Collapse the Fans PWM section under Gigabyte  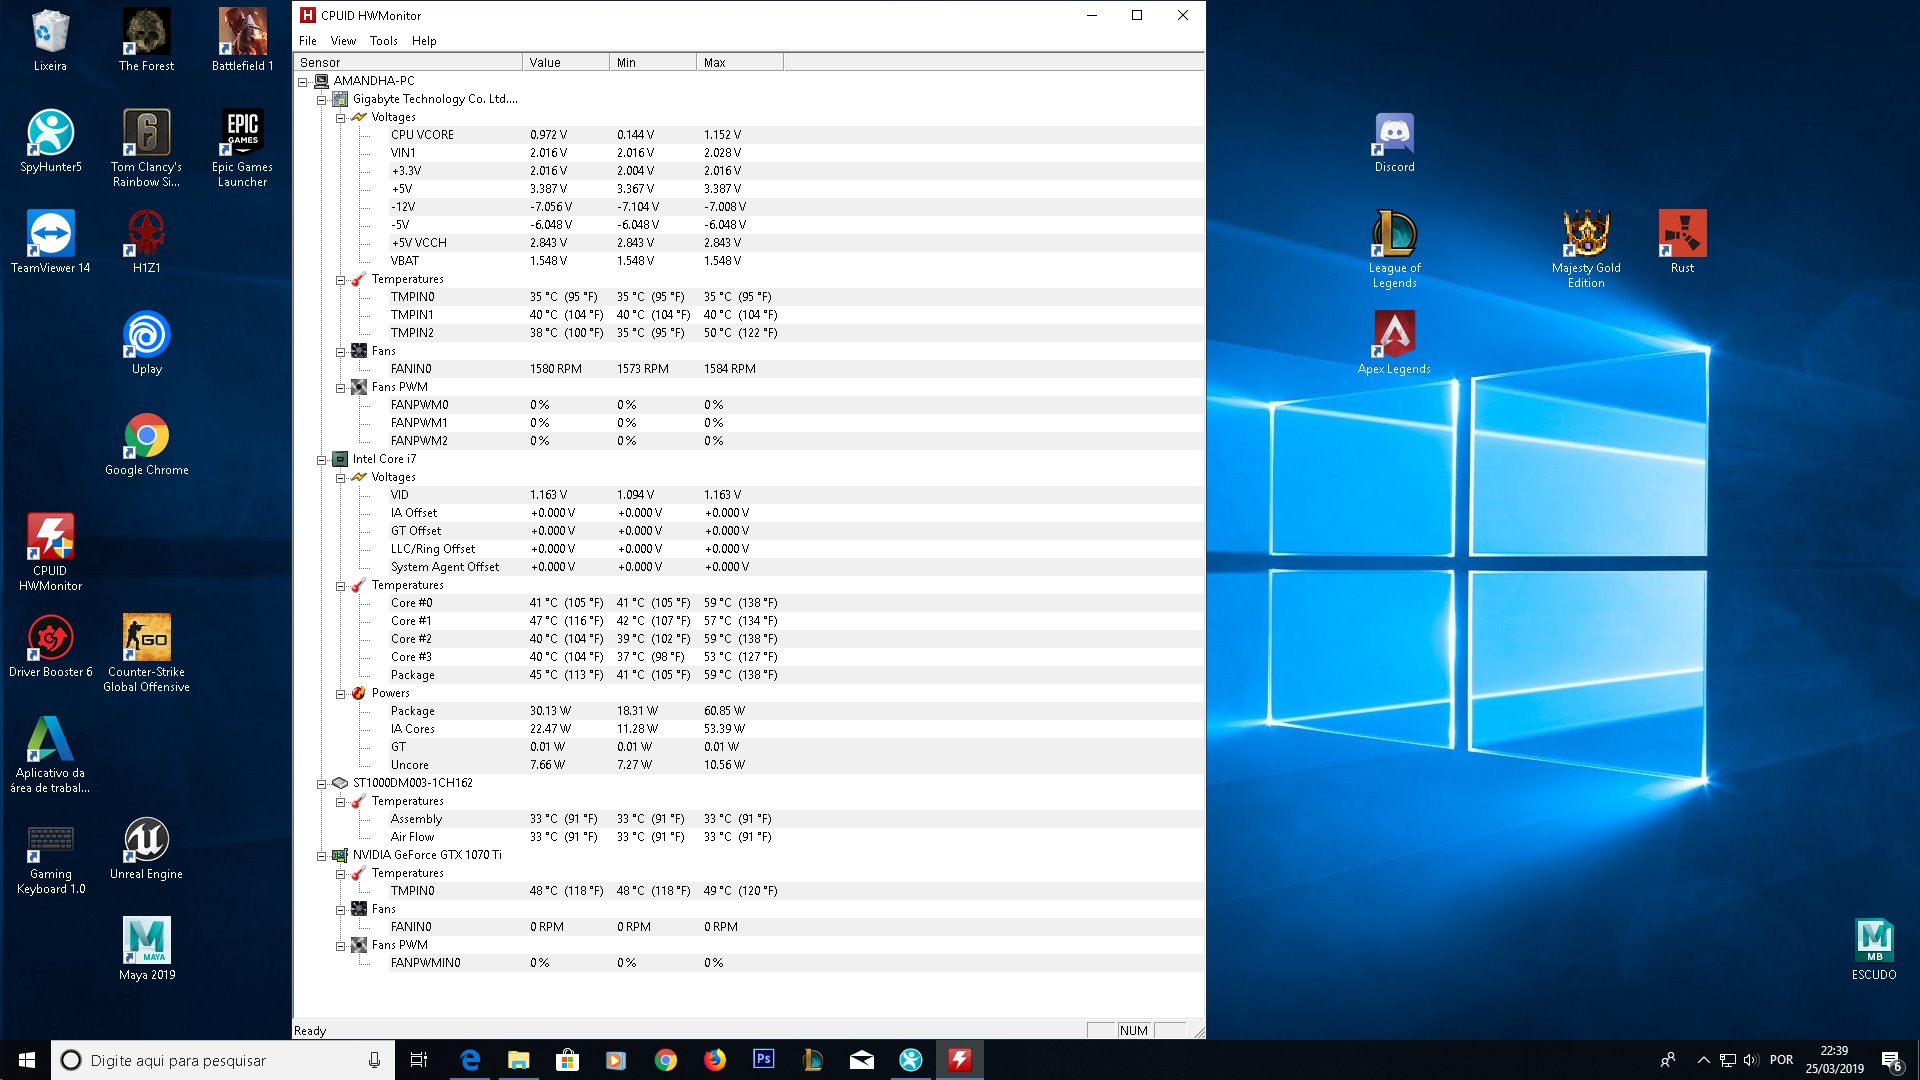(x=341, y=388)
